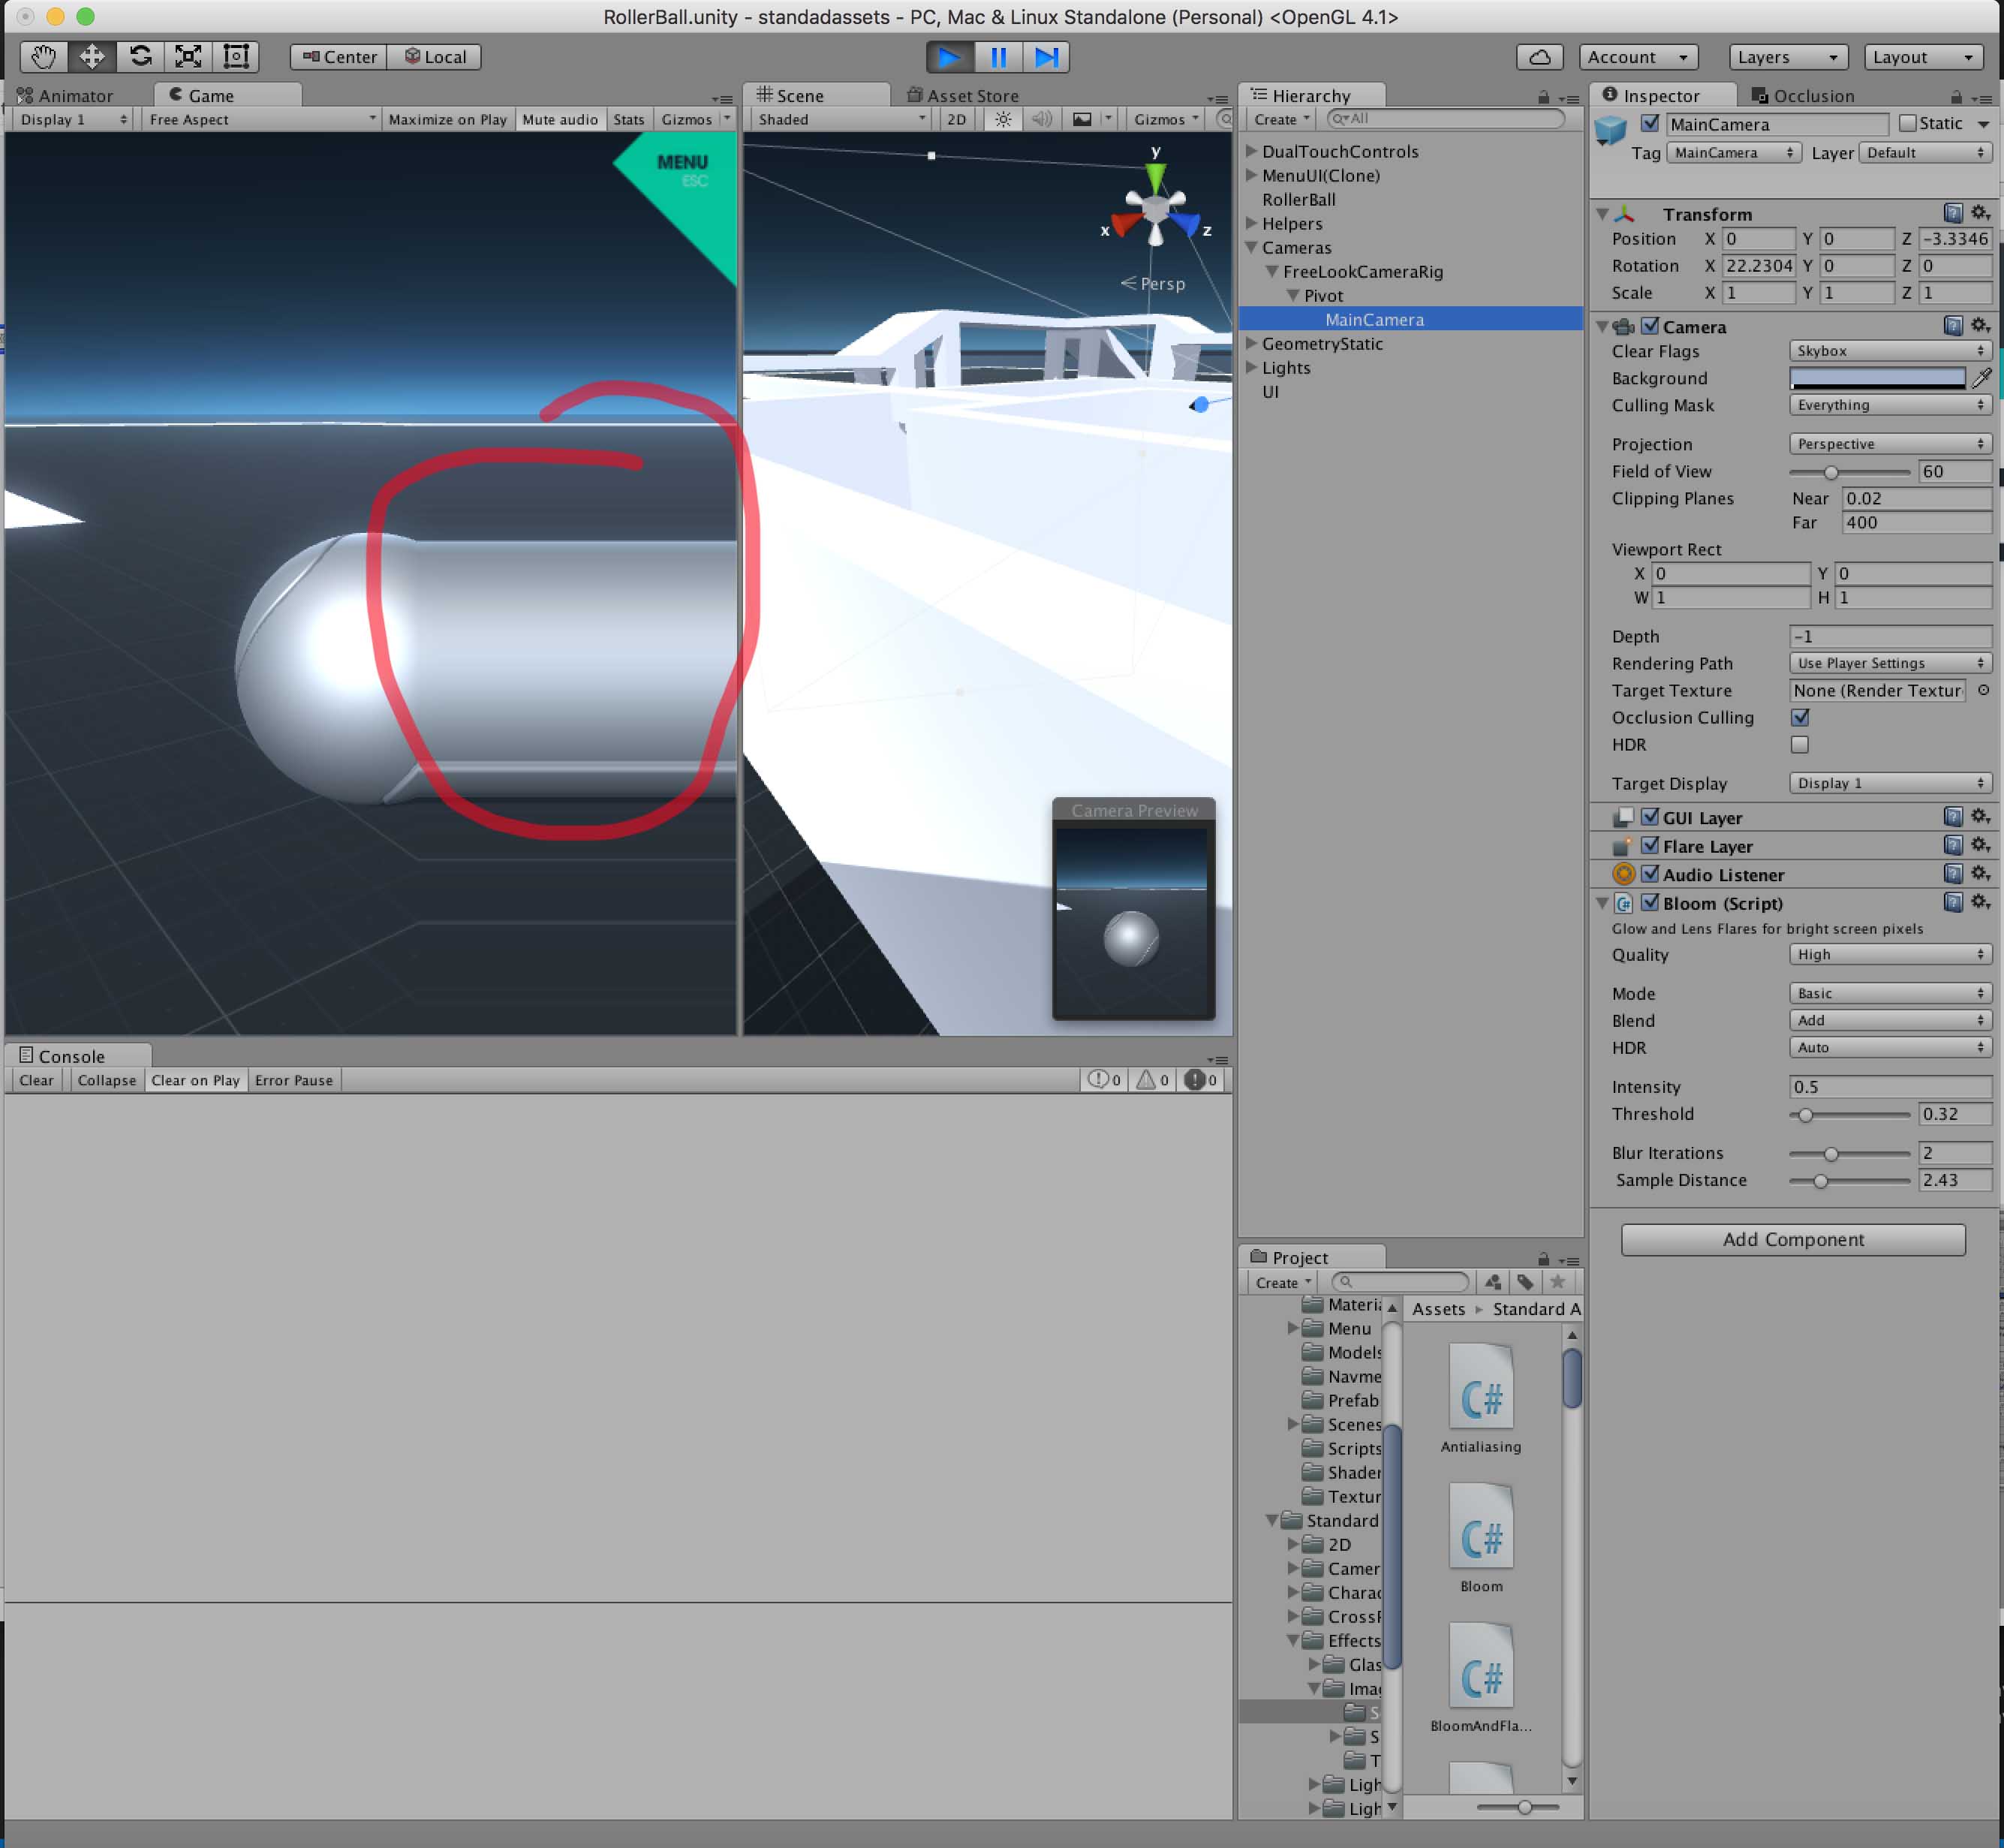Click Project search by label icon
This screenshot has height=1848, width=2004.
[1525, 1282]
